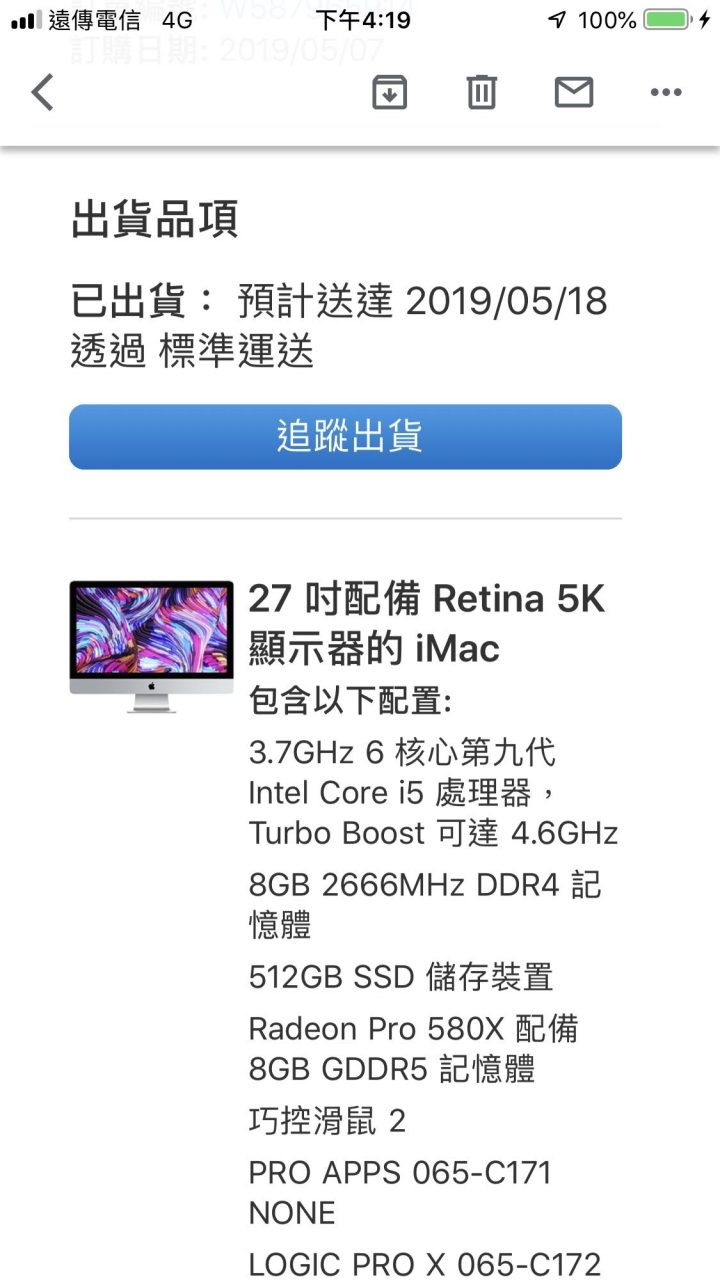Screen dimensions: 720x1280
Task: Tap the battery icon in the status bar
Action: [668, 19]
